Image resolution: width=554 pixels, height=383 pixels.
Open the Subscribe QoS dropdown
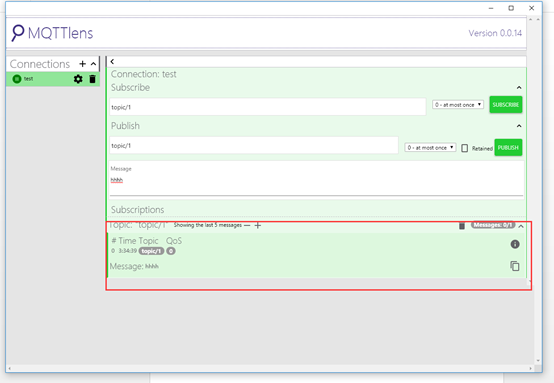click(458, 105)
